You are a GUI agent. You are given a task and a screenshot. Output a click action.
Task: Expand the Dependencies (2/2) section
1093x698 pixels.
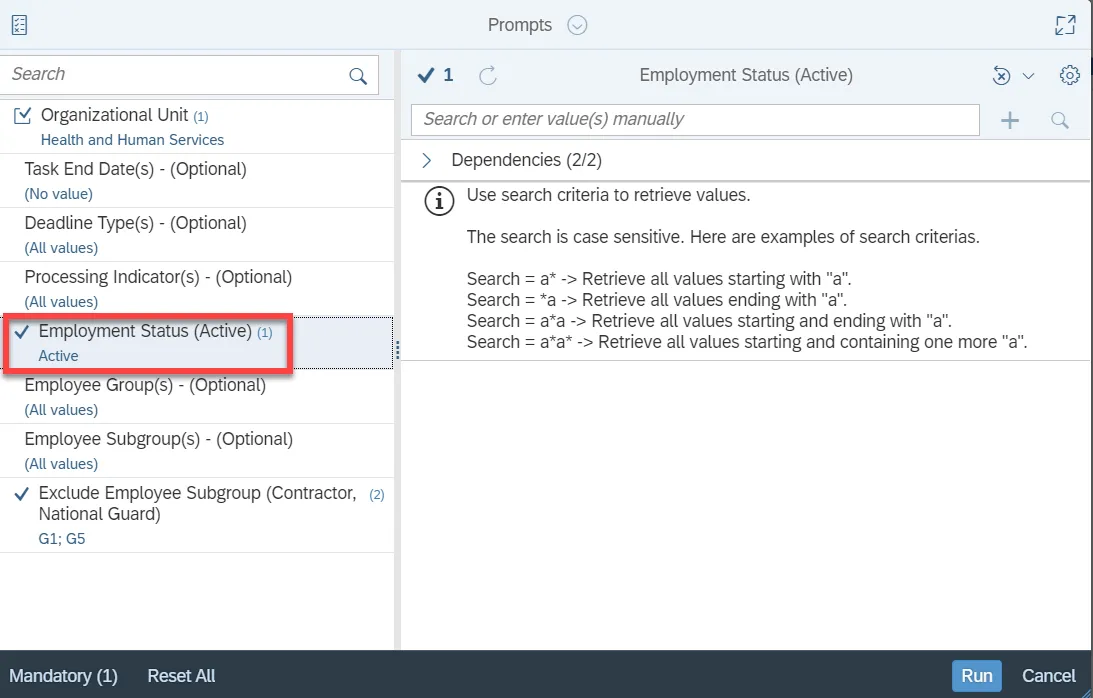point(427,160)
